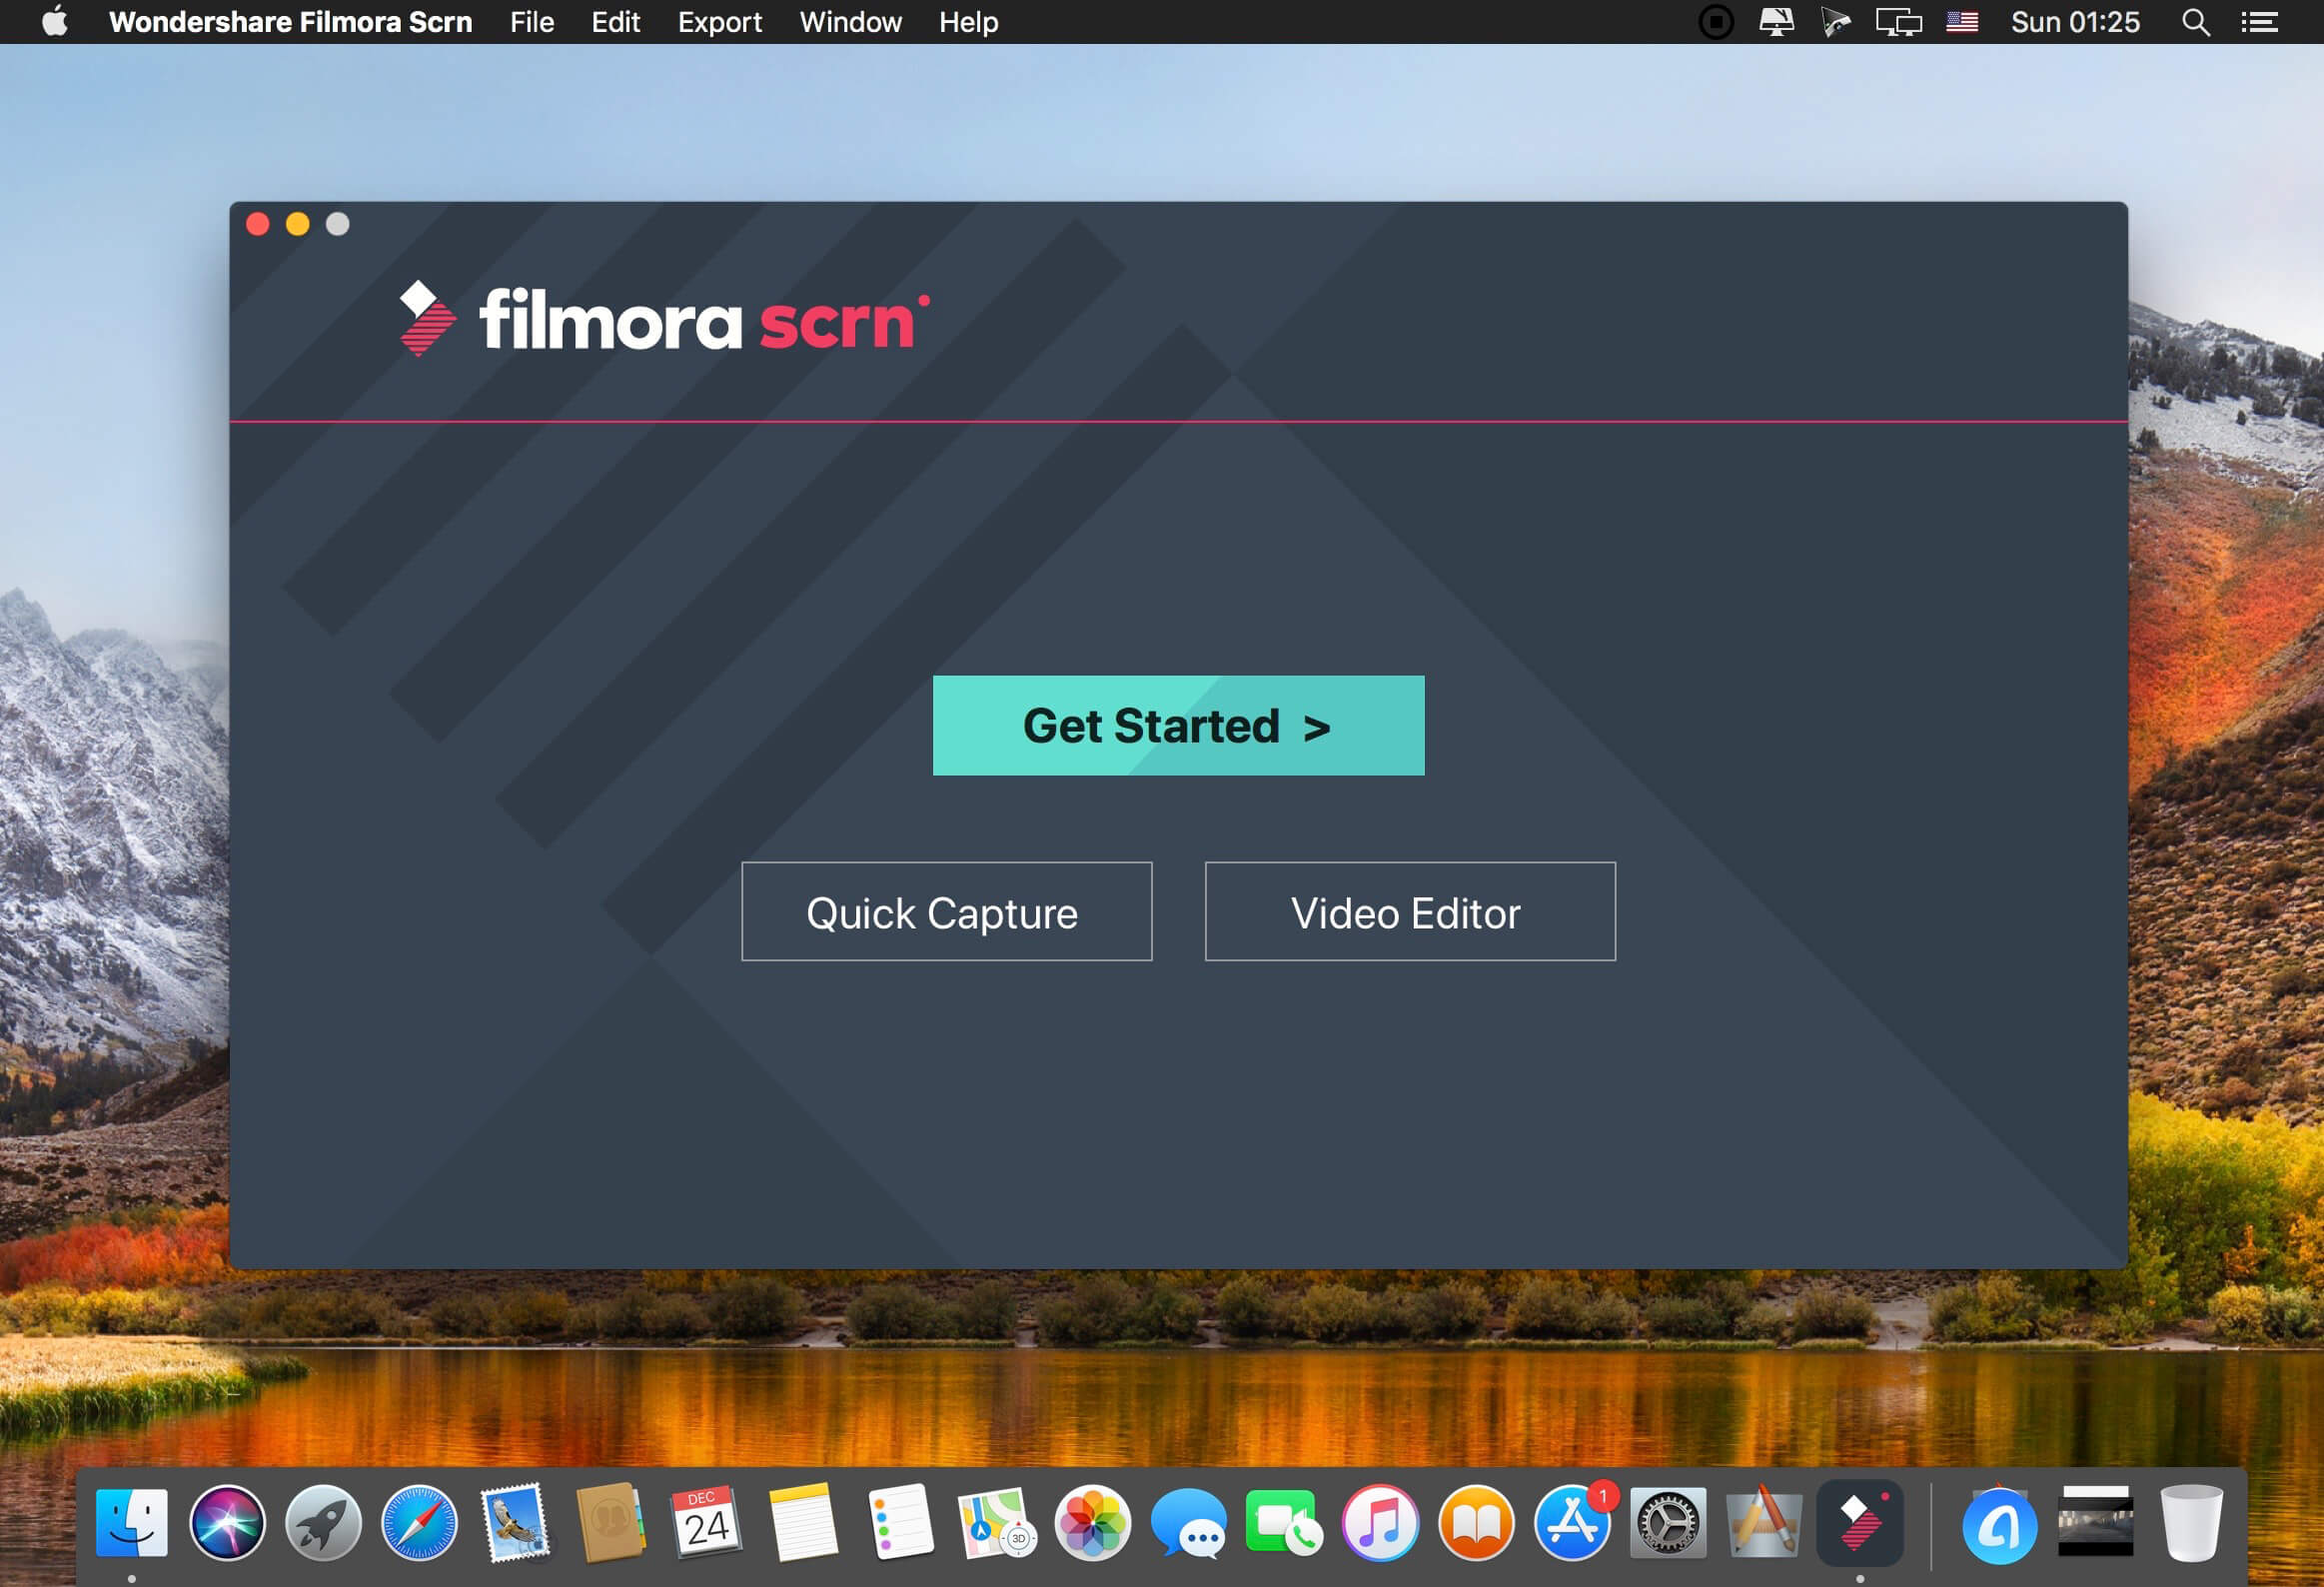Image resolution: width=2324 pixels, height=1587 pixels.
Task: Open the Trash from the Dock
Action: [x=2191, y=1523]
